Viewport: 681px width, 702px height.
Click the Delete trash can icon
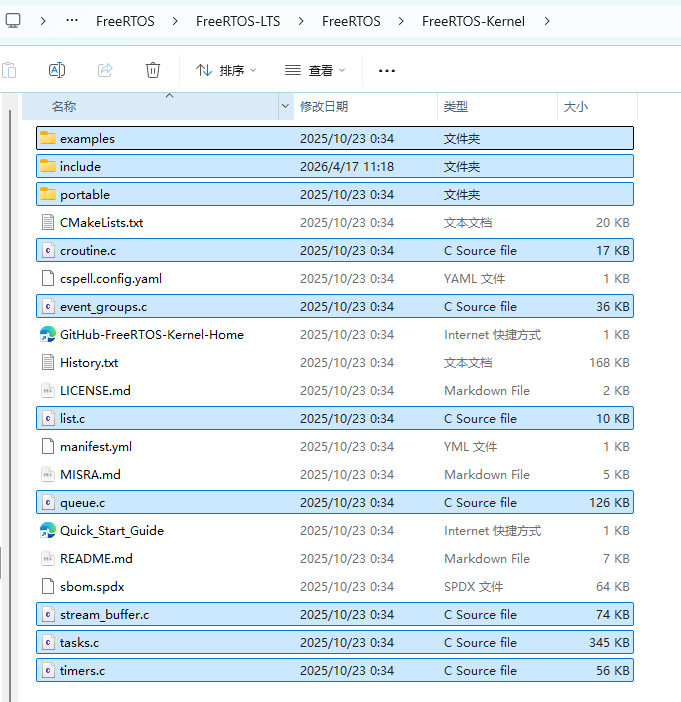(x=153, y=70)
